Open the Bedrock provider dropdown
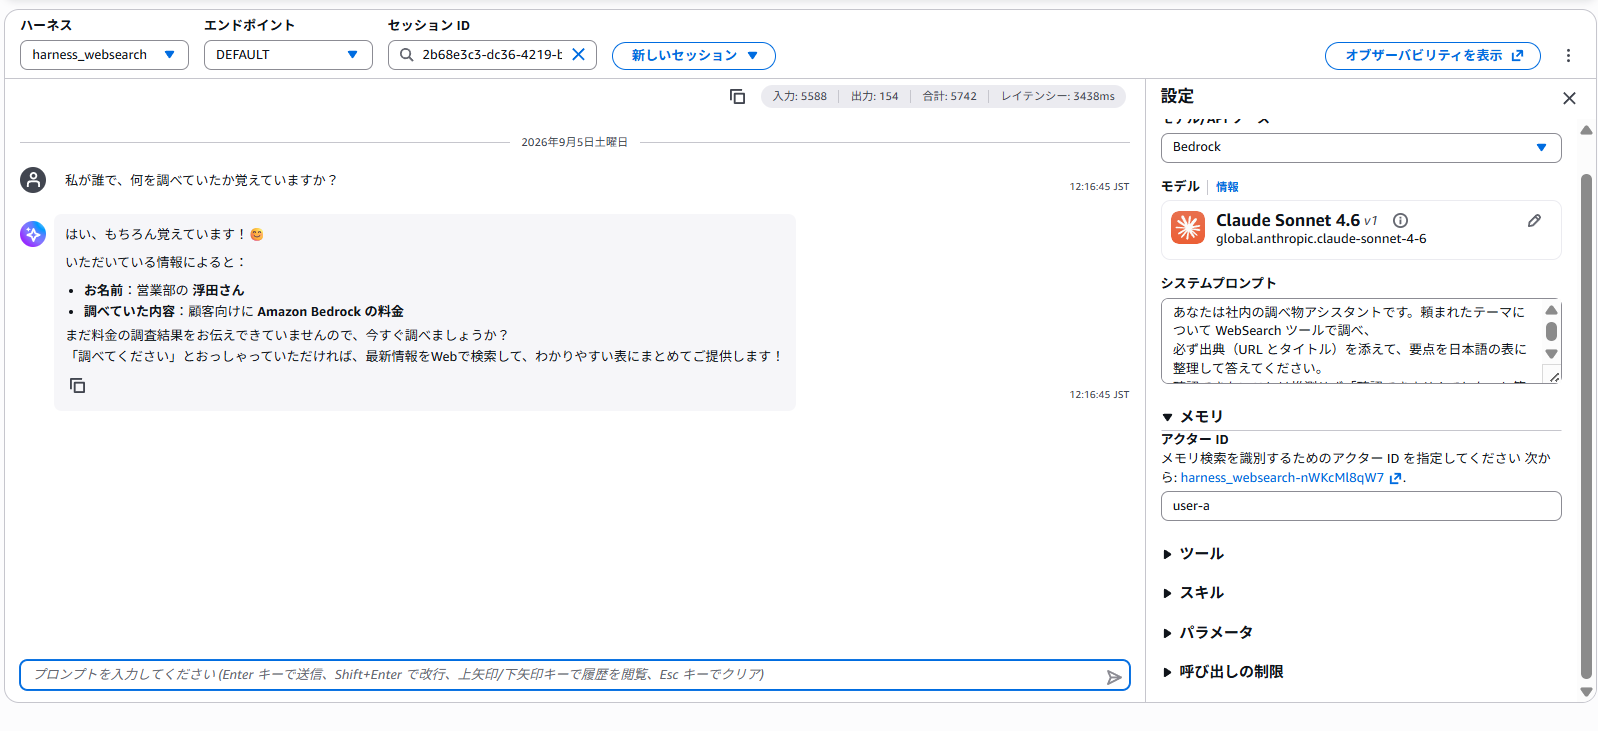This screenshot has width=1598, height=731. [1361, 147]
